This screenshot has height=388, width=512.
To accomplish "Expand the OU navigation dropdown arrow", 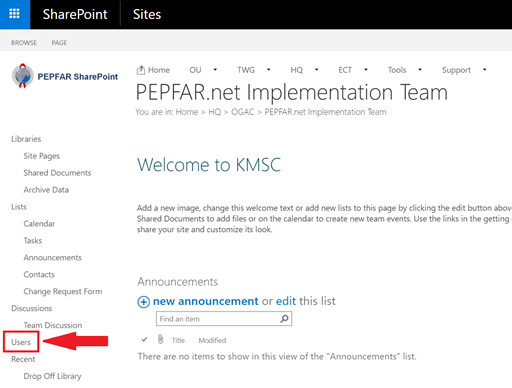I will click(x=215, y=70).
